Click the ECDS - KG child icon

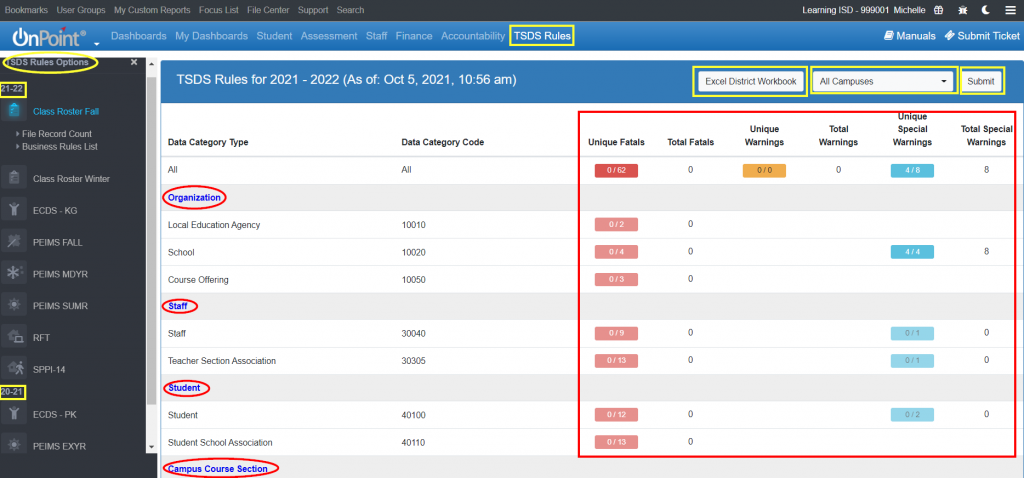pyautogui.click(x=14, y=210)
